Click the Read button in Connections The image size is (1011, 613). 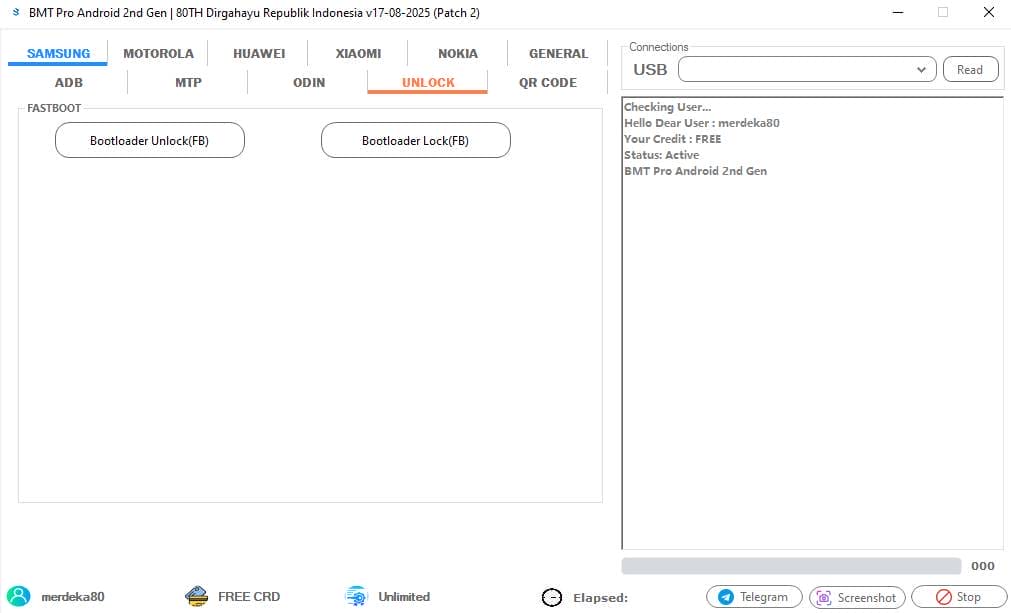(x=969, y=69)
